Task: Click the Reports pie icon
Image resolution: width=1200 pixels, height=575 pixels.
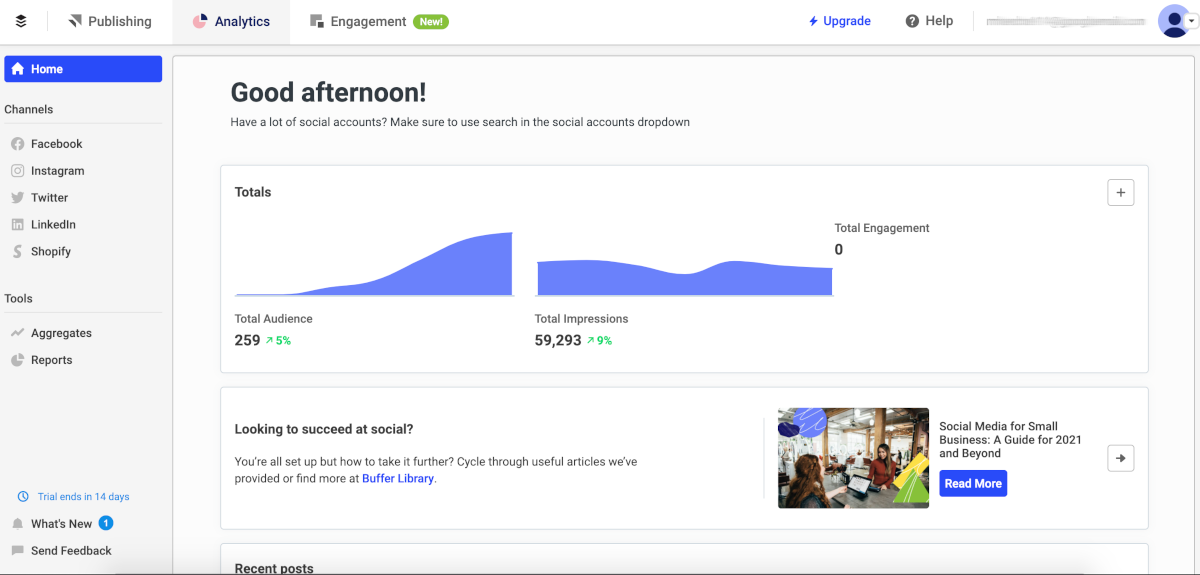Action: pyautogui.click(x=17, y=360)
